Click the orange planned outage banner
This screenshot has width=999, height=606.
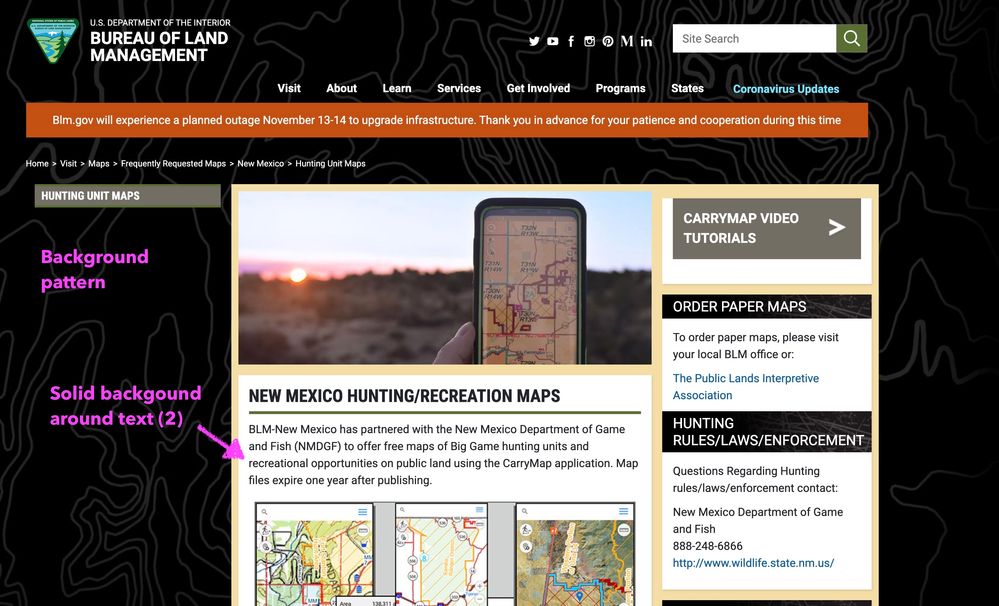[447, 120]
